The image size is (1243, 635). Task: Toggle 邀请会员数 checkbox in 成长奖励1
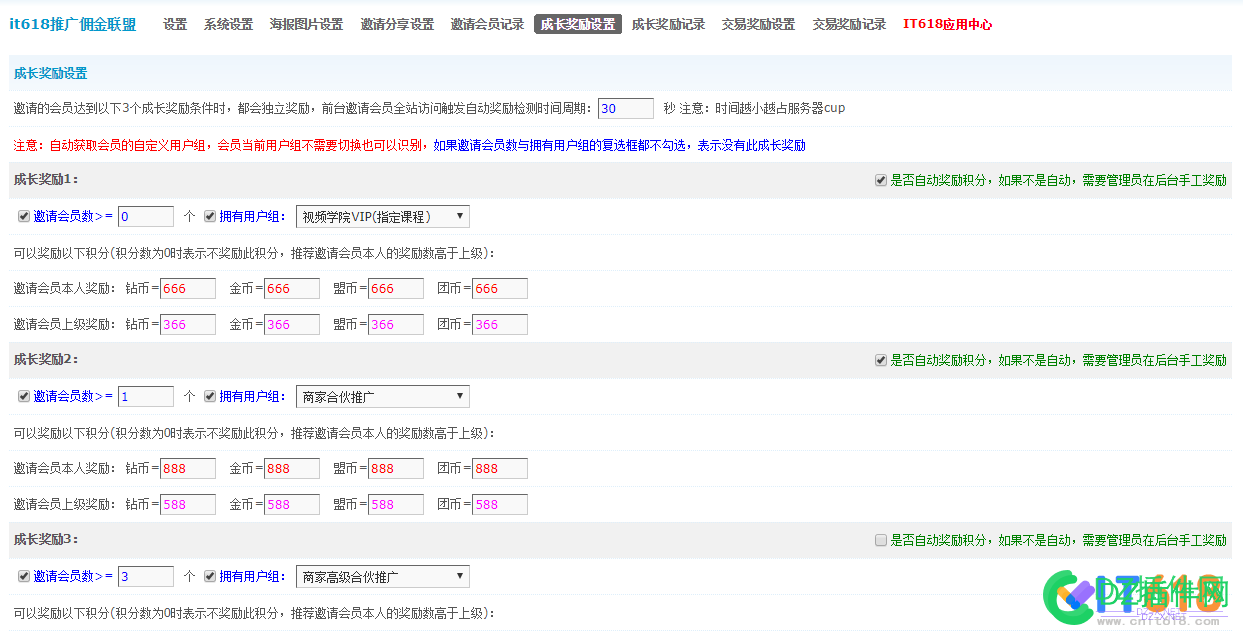click(x=22, y=215)
